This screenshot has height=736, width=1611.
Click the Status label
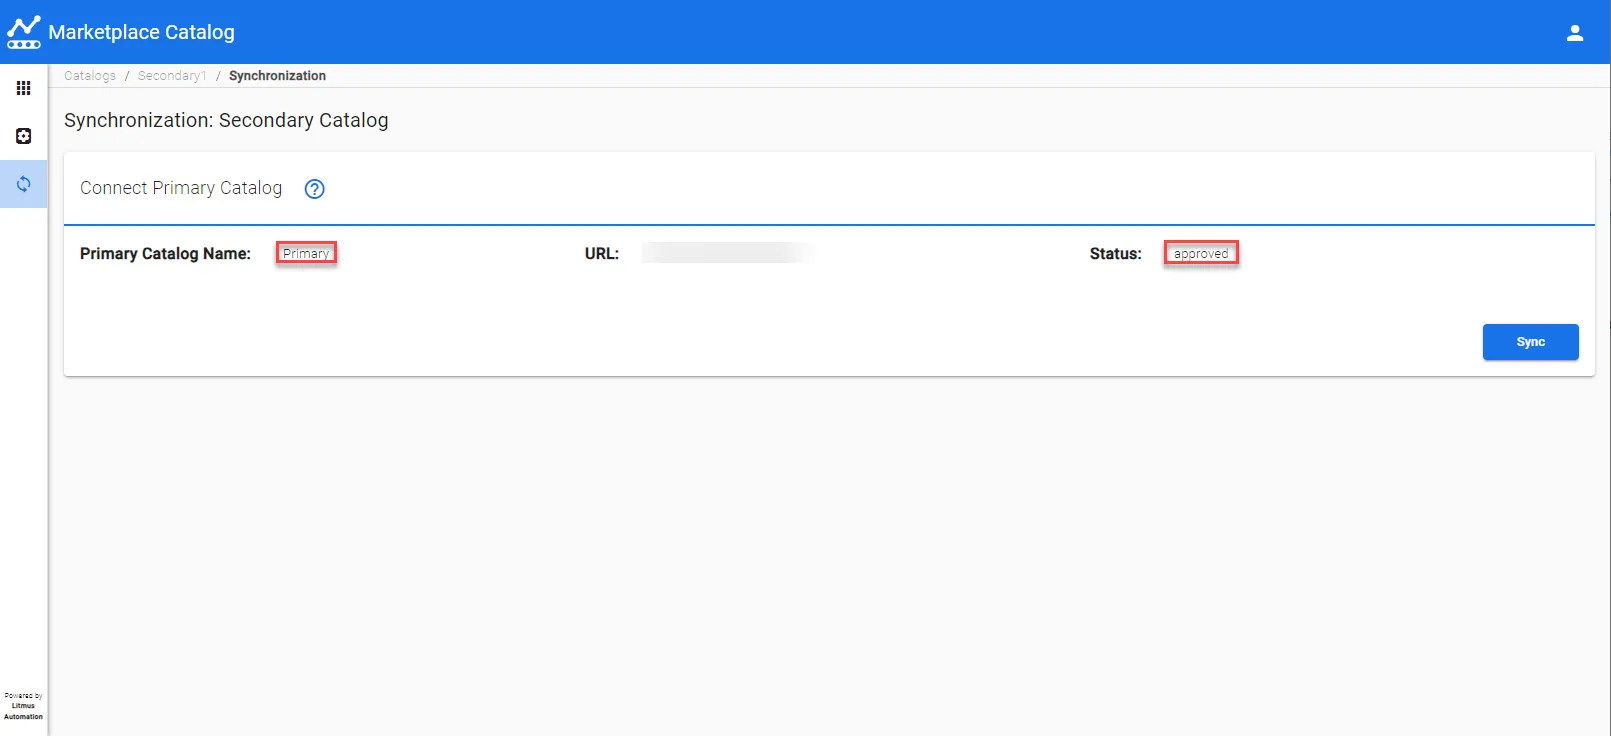[x=1116, y=254]
